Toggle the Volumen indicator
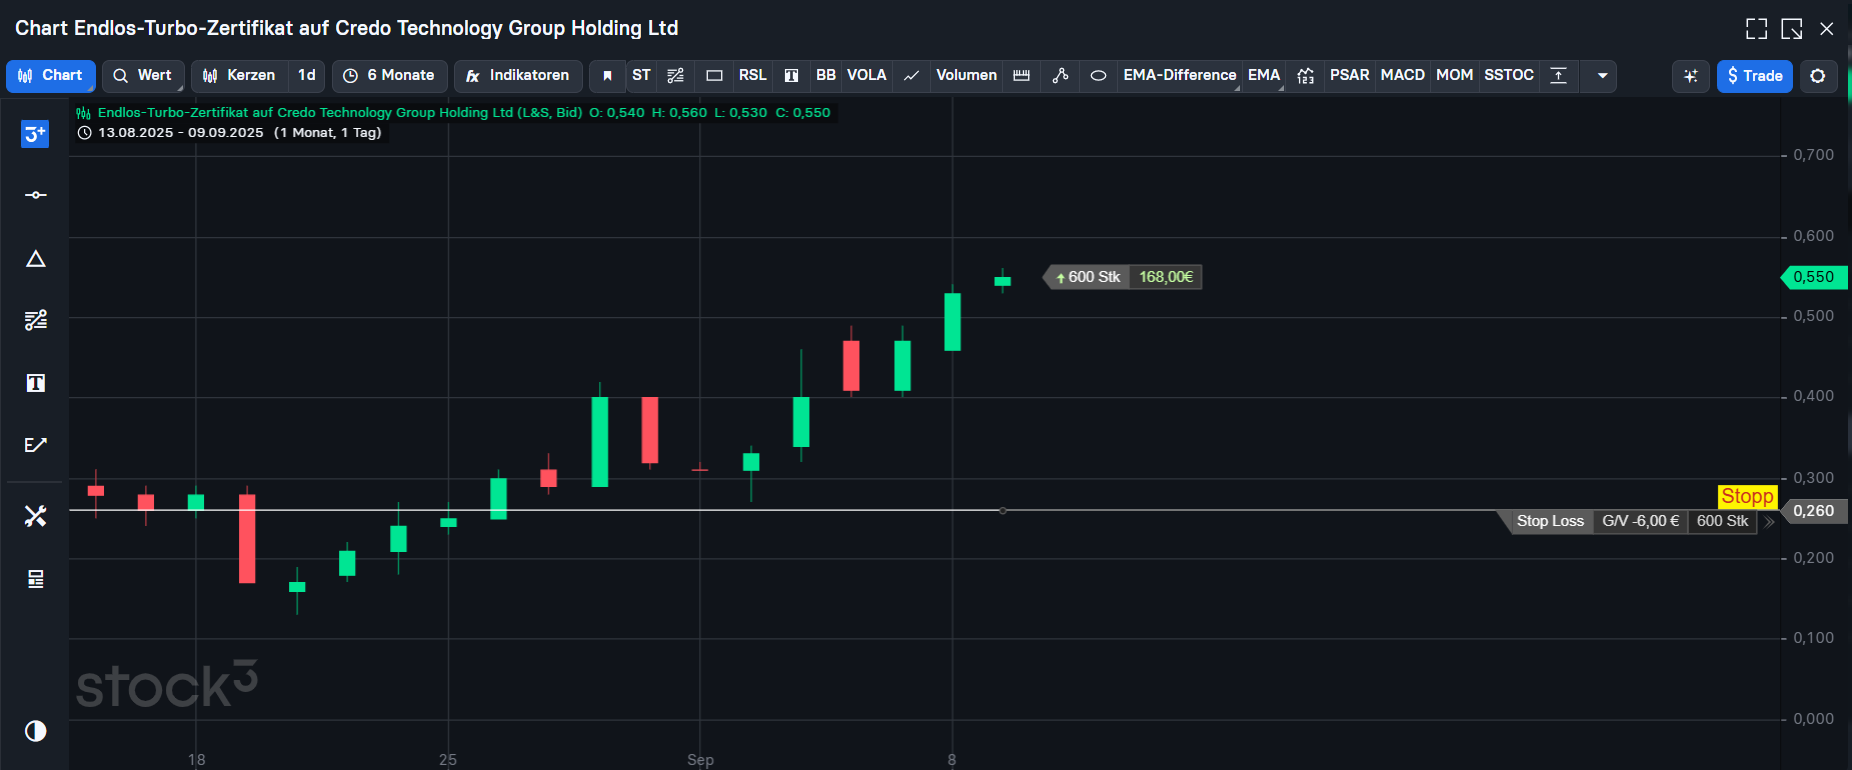1852x770 pixels. (966, 76)
